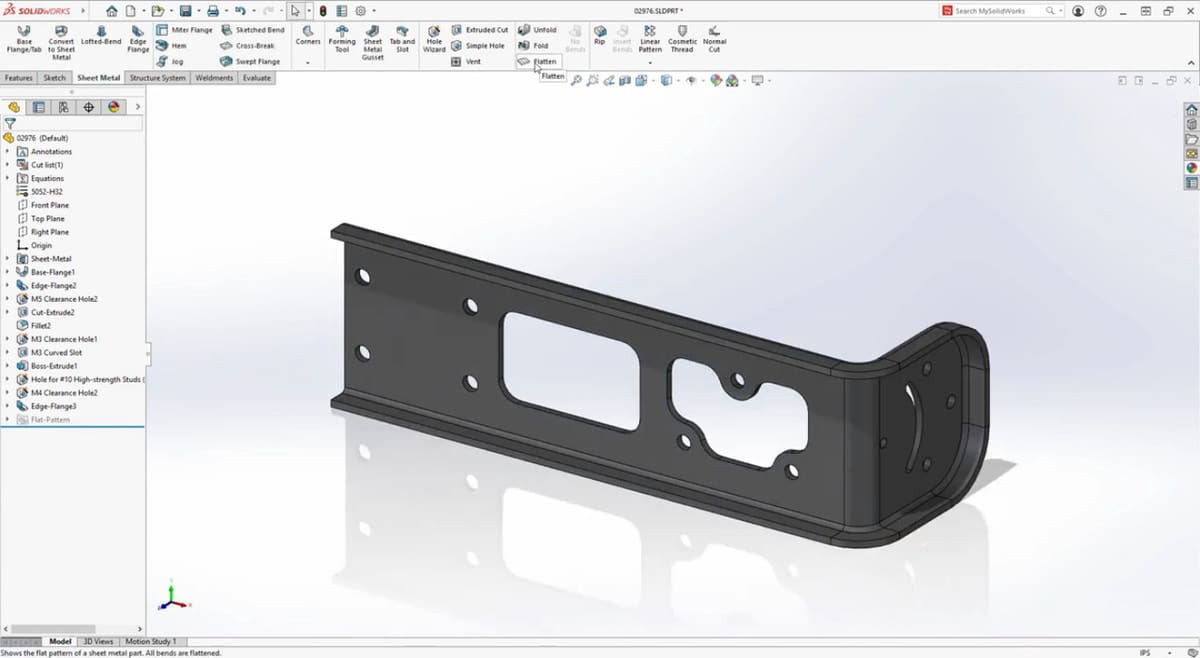Switch to the Features tab
The height and width of the screenshot is (658, 1200).
[19, 78]
